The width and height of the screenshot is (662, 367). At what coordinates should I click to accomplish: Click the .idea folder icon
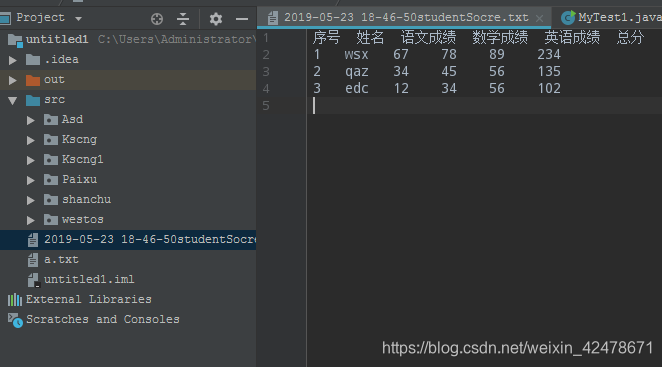tap(33, 60)
